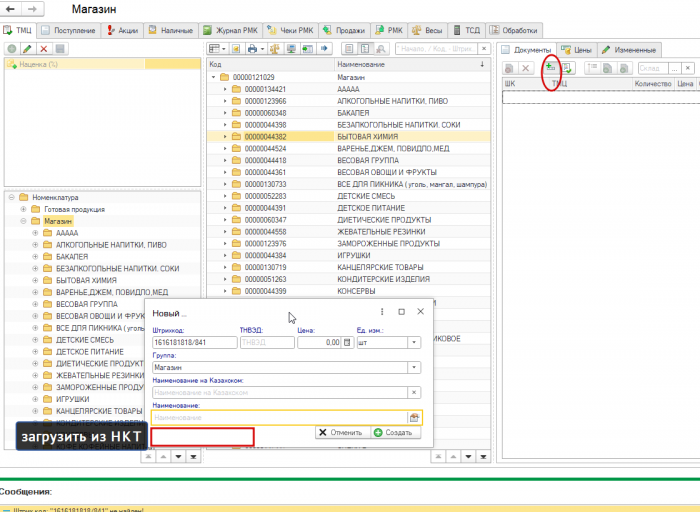Click the save diskette icon in the left panel
Screen dimensions: 700x512
[x=60, y=49]
